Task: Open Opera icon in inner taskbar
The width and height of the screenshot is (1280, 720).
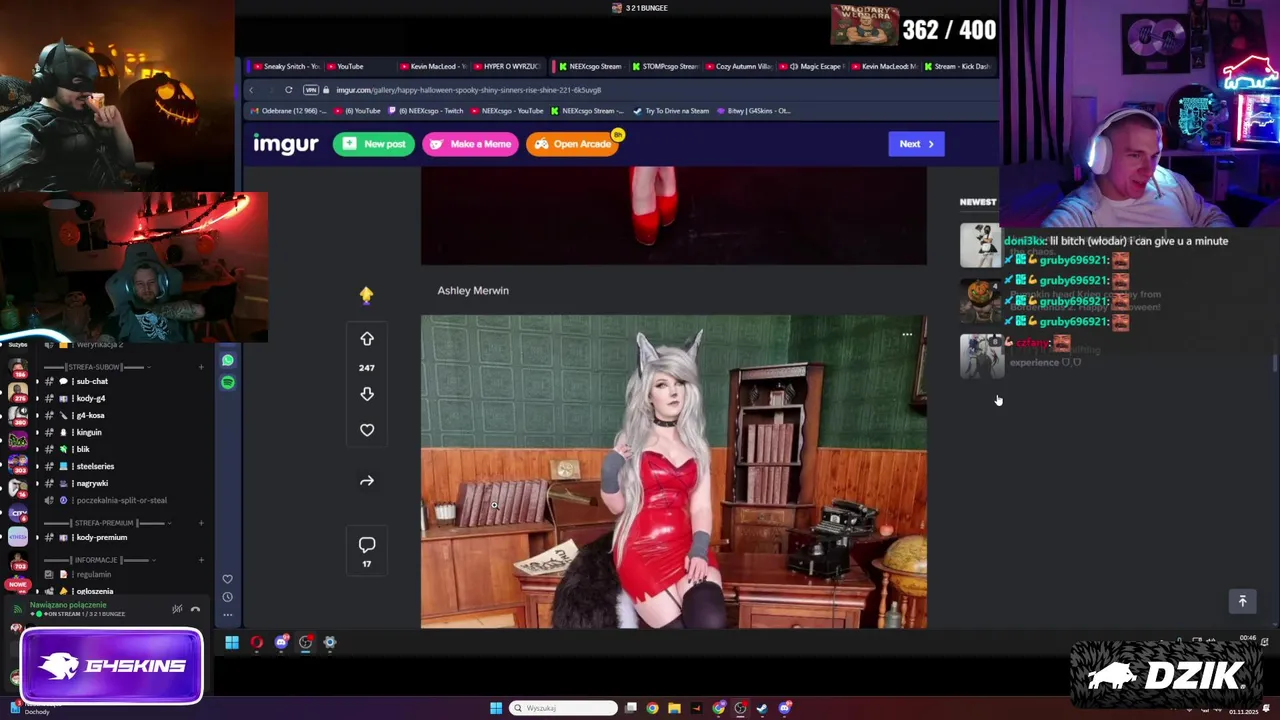Action: (257, 643)
